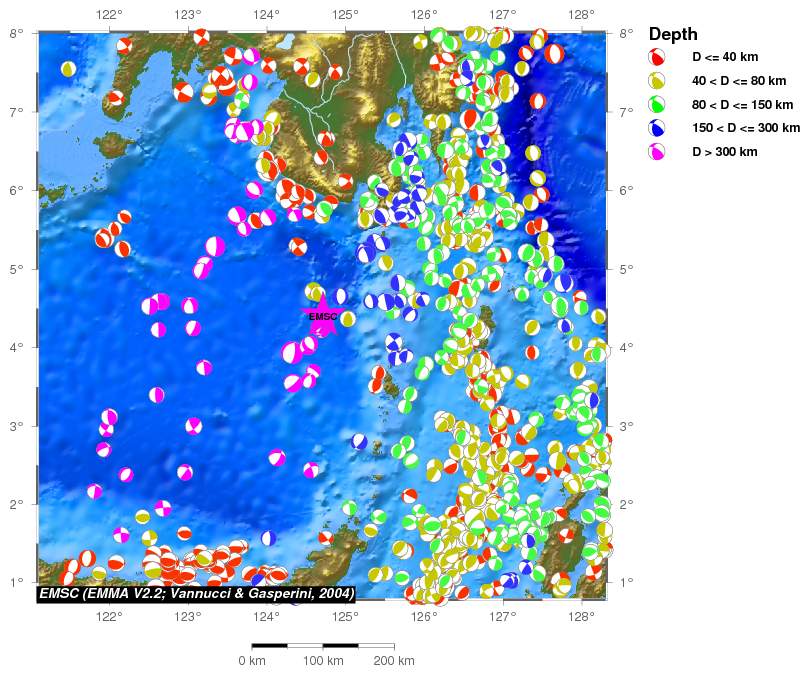The height and width of the screenshot is (675, 810).
Task: Click the '200 km' scale bar label
Action: (x=393, y=661)
